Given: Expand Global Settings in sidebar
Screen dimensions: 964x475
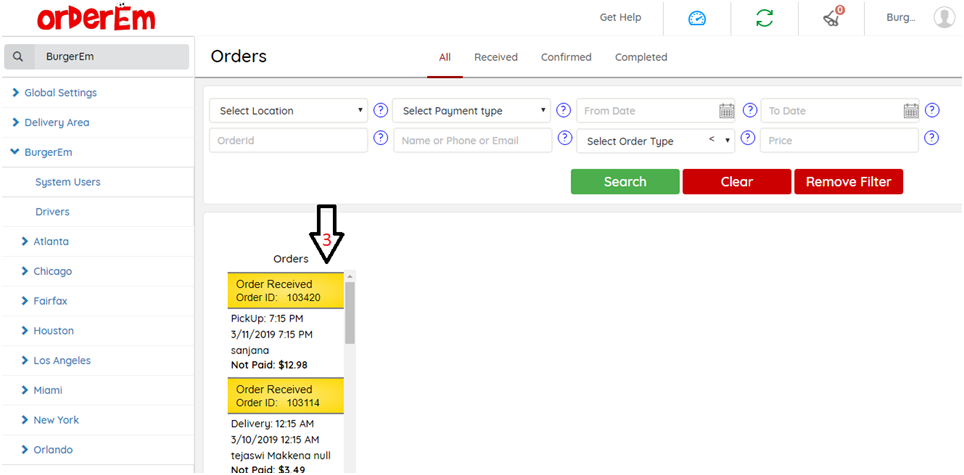Looking at the screenshot, I should (x=60, y=93).
